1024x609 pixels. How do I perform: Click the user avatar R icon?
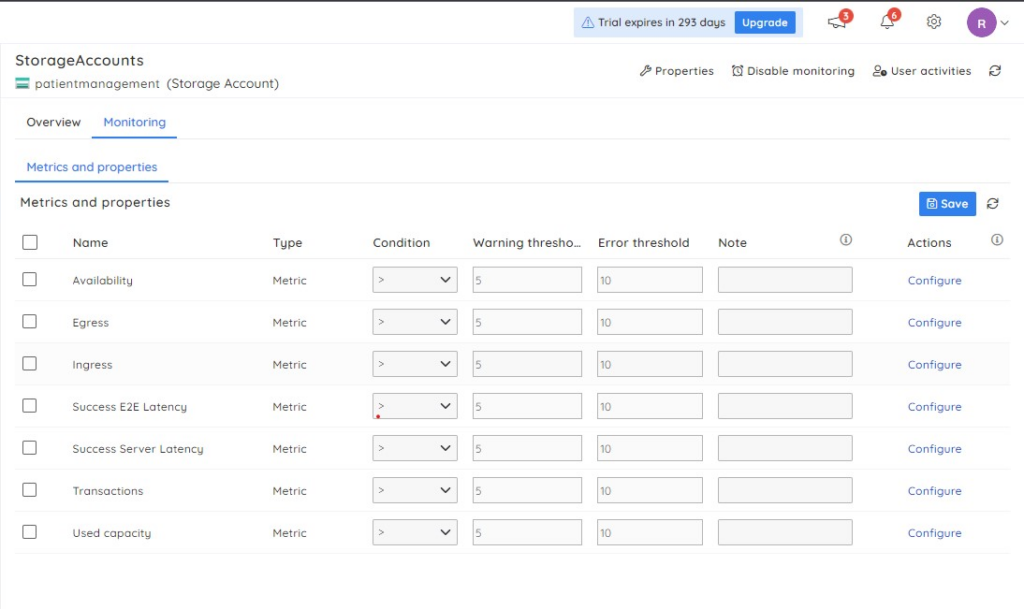pos(981,23)
